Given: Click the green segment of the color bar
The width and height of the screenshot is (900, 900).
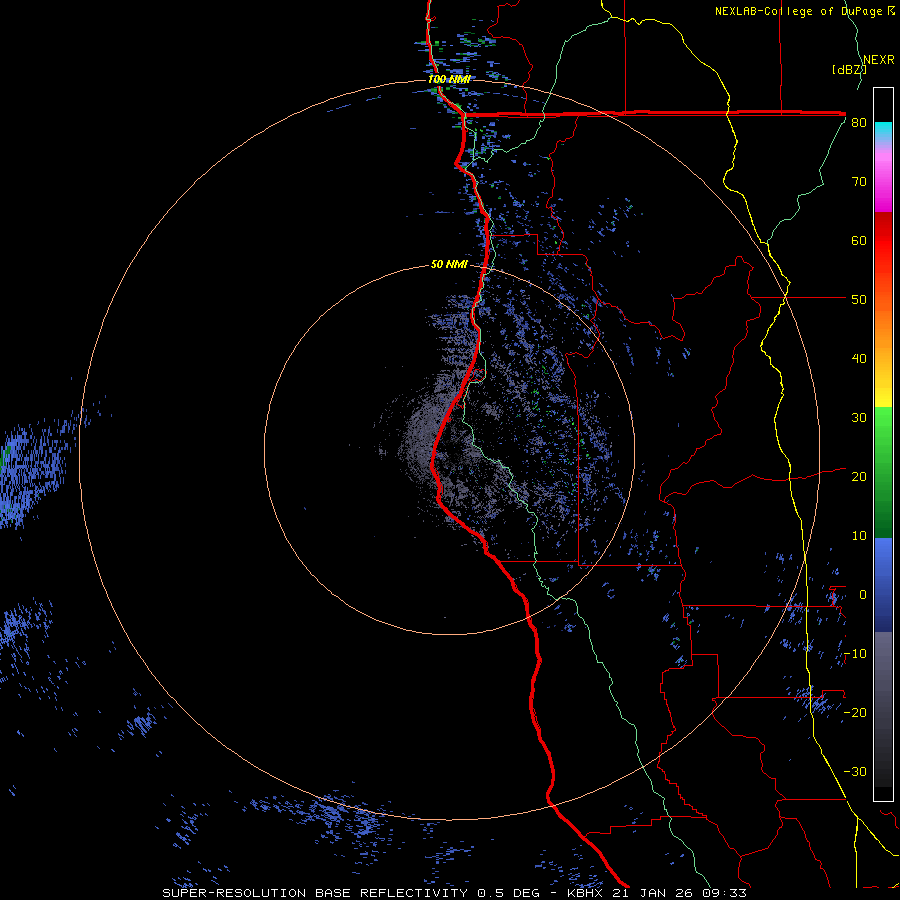Looking at the screenshot, I should click(883, 472).
